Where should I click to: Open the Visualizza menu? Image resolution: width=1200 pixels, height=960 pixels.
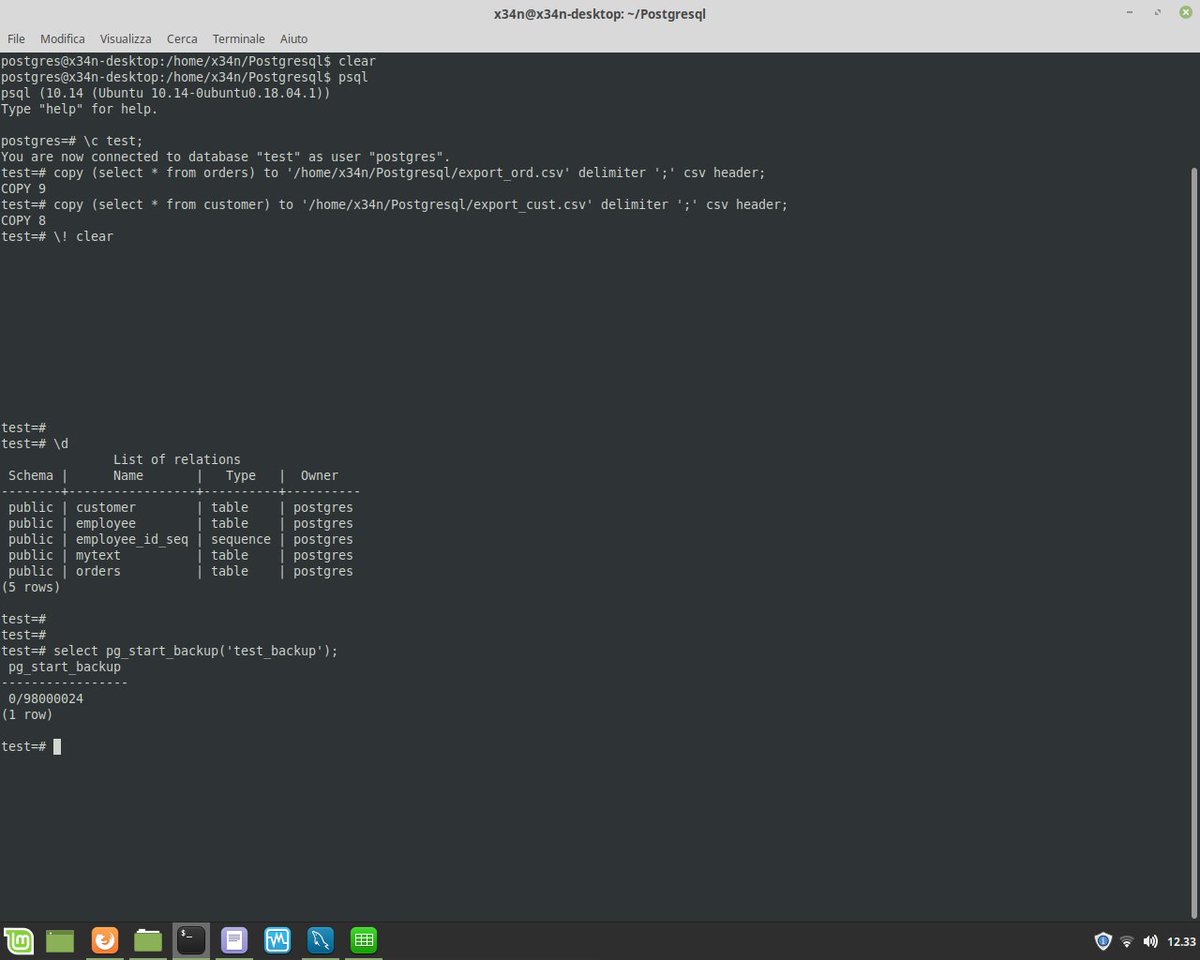point(126,38)
